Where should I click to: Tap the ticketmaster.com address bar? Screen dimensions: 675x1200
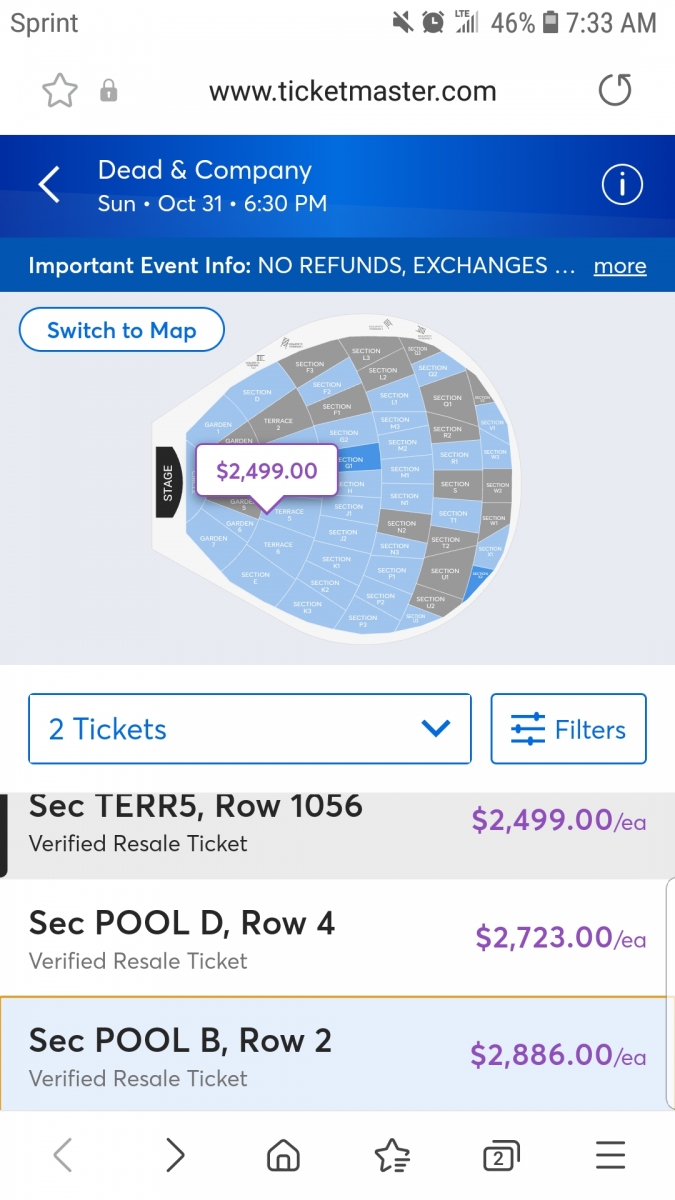pos(352,91)
